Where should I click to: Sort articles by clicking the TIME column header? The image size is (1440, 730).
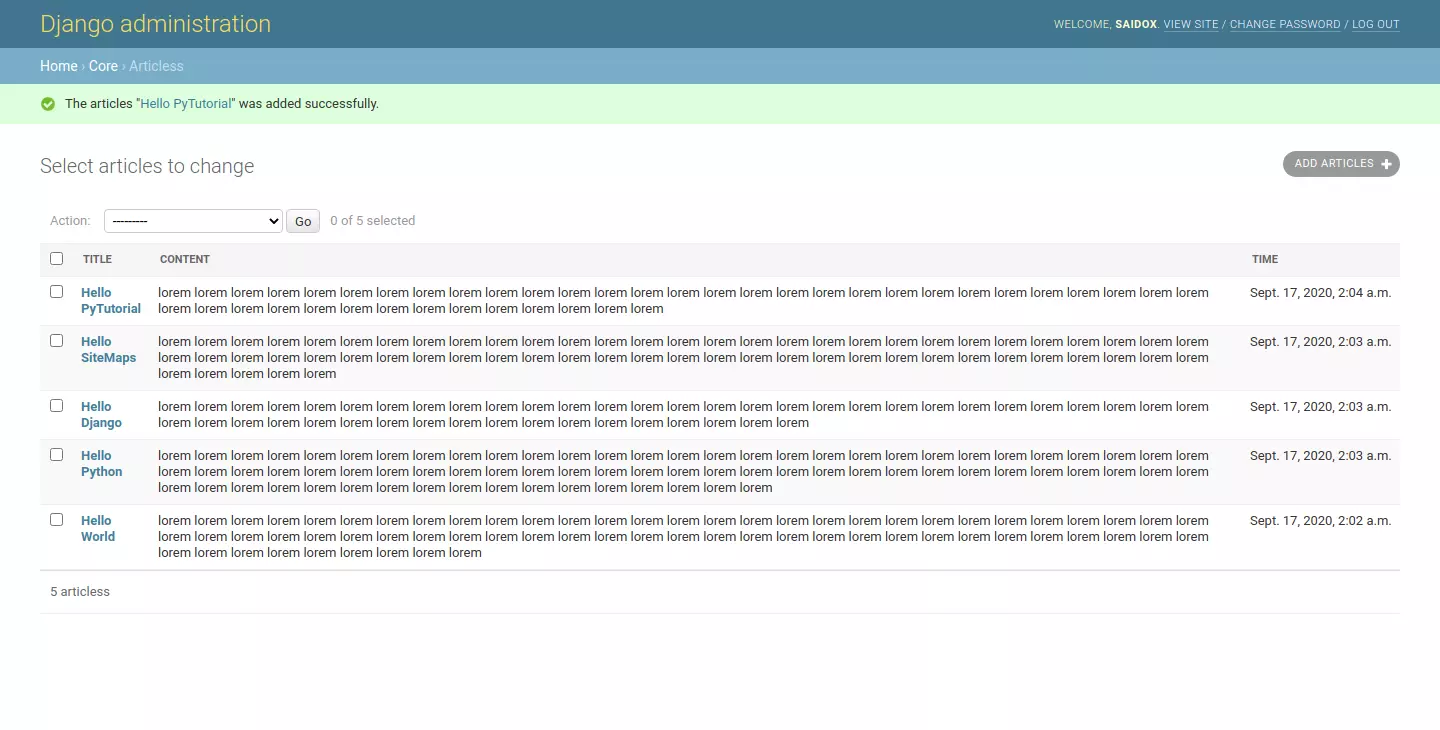point(1264,258)
